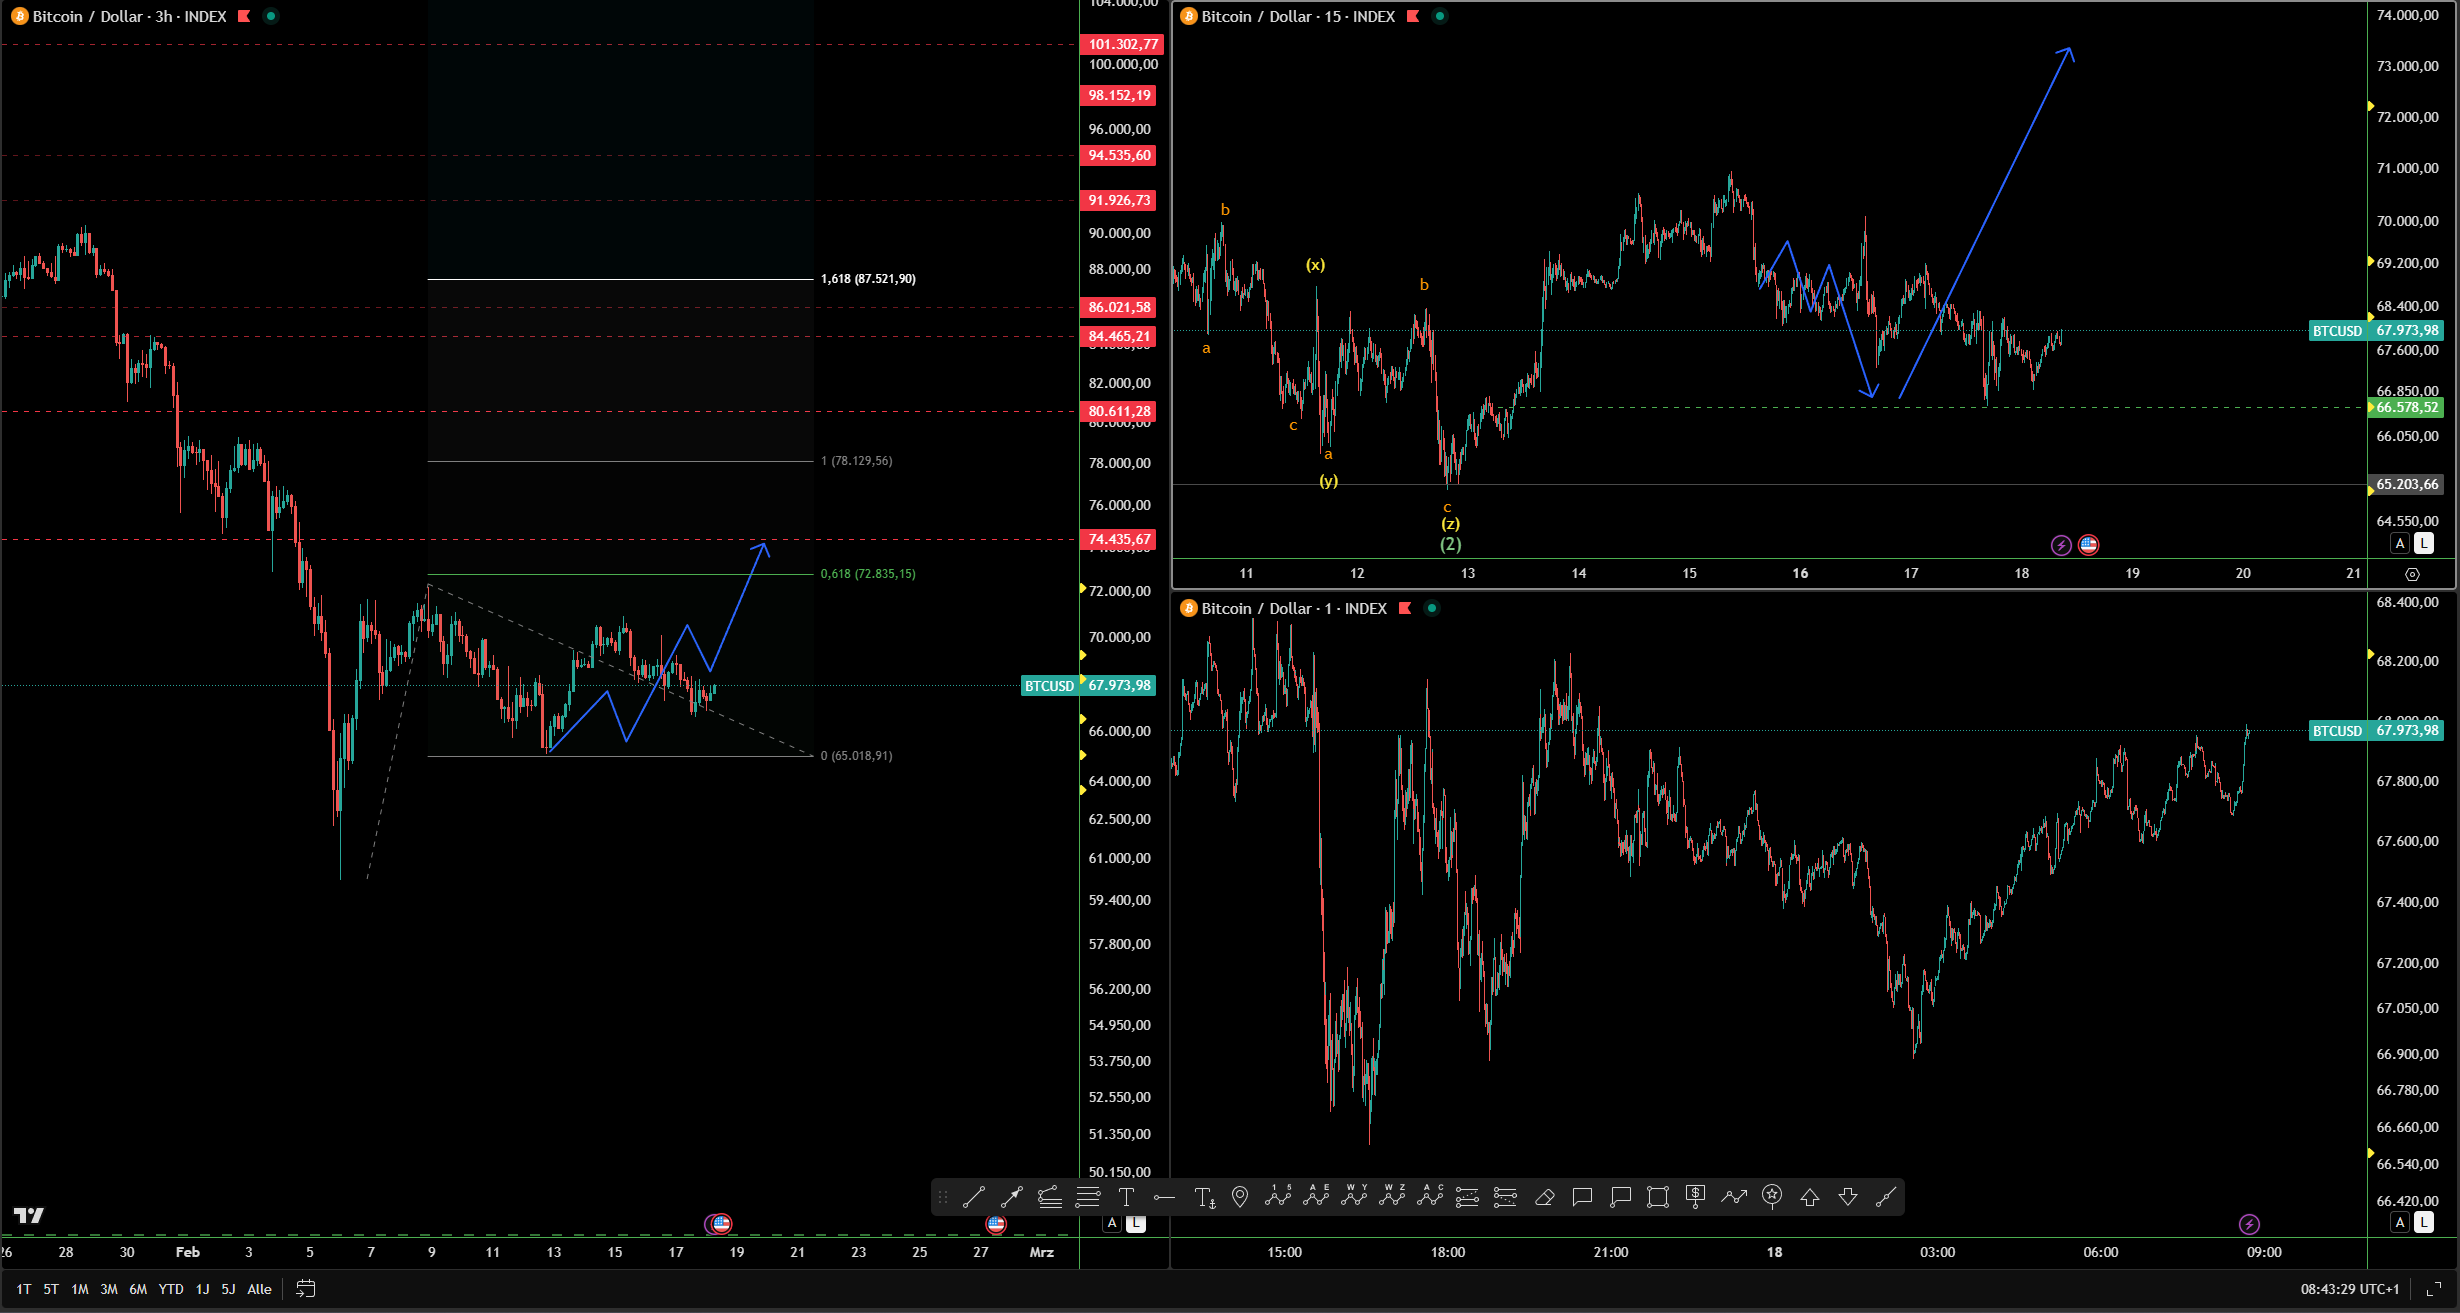This screenshot has height=1313, width=2460.
Task: Select the Arrow line tool
Action: [x=1011, y=1197]
